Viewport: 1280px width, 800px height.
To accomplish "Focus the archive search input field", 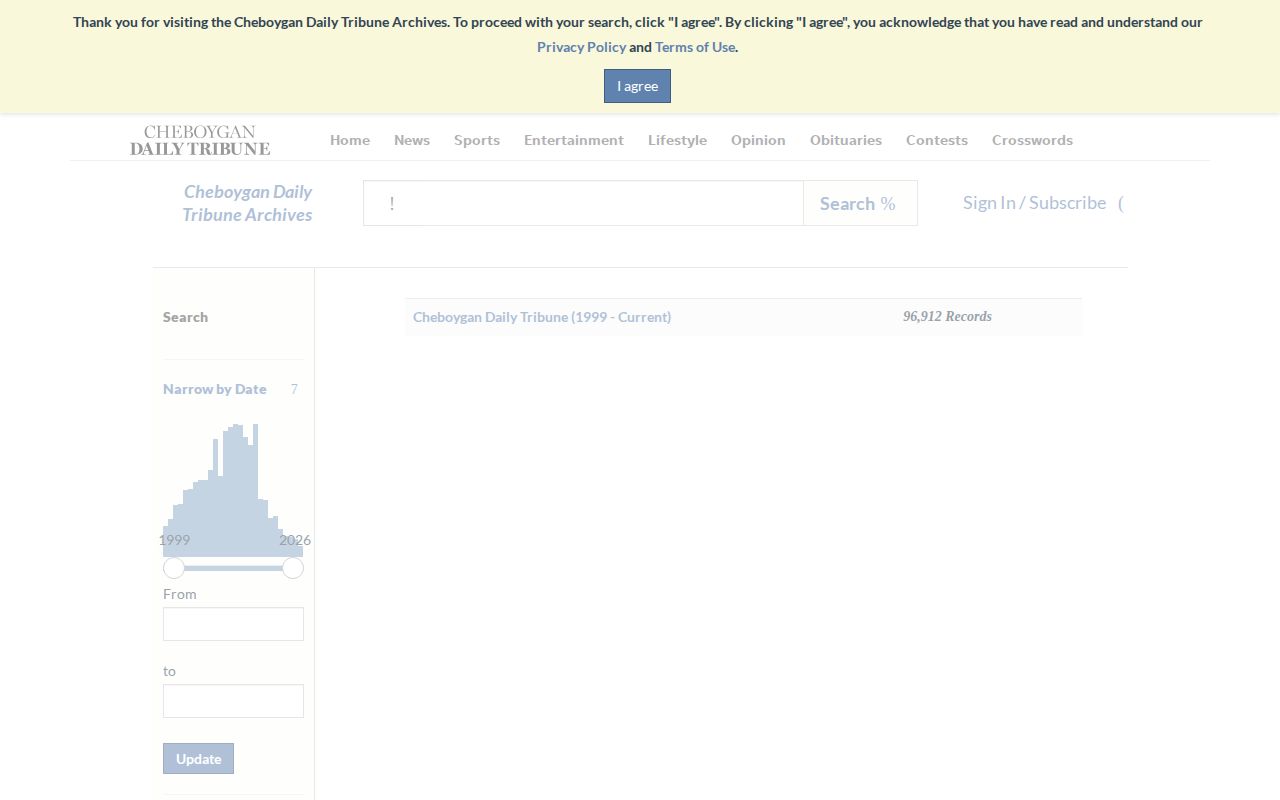I will click(x=583, y=203).
